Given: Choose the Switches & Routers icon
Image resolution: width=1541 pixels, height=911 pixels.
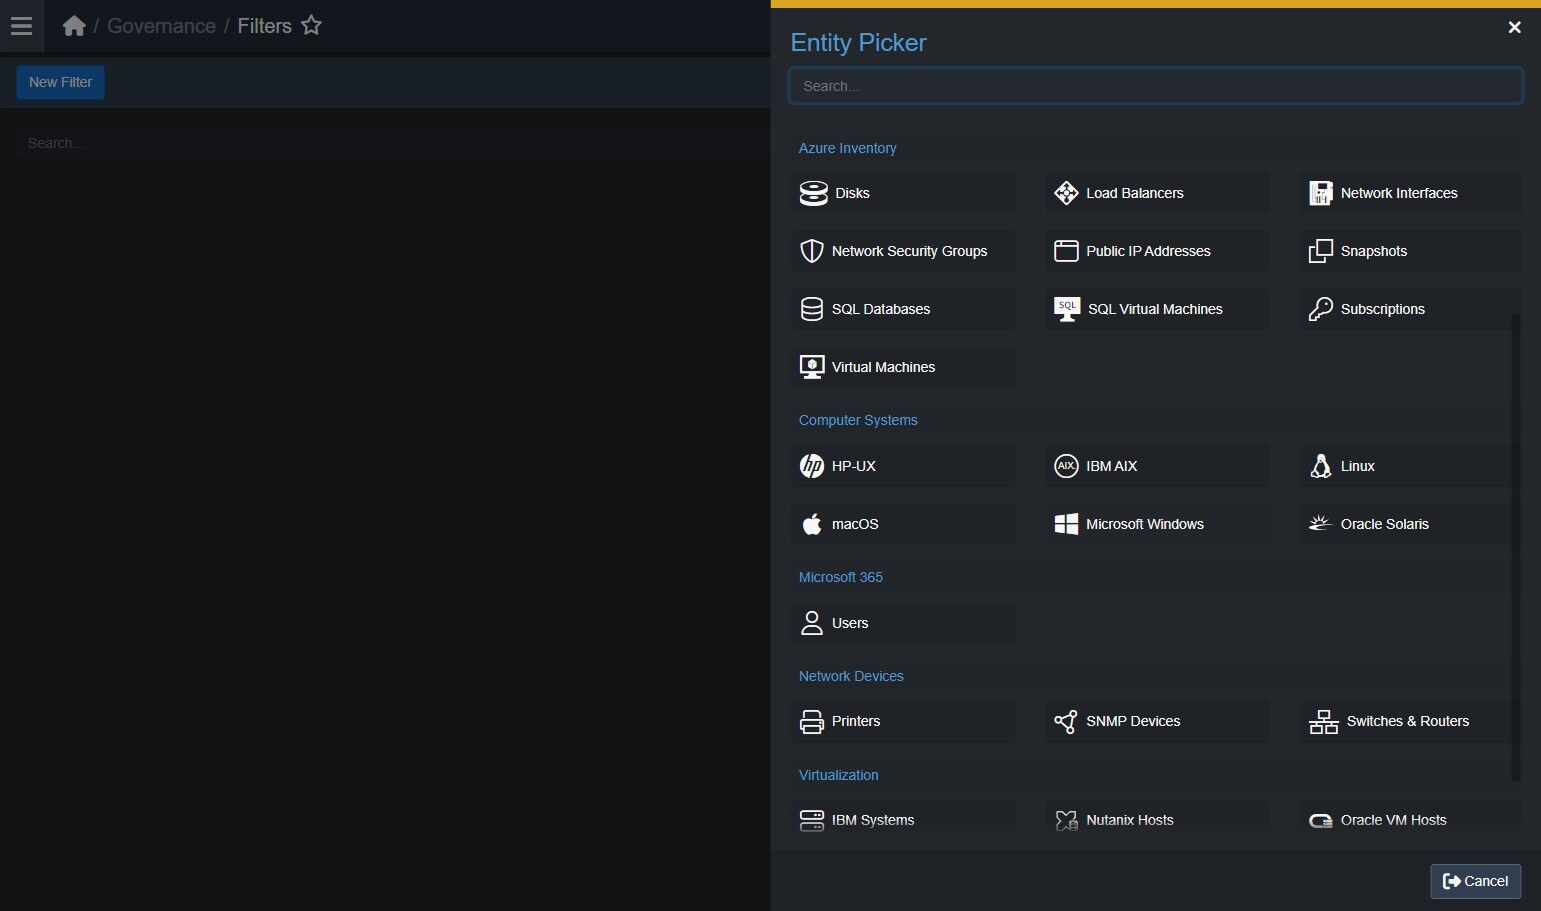Looking at the screenshot, I should pyautogui.click(x=1324, y=721).
